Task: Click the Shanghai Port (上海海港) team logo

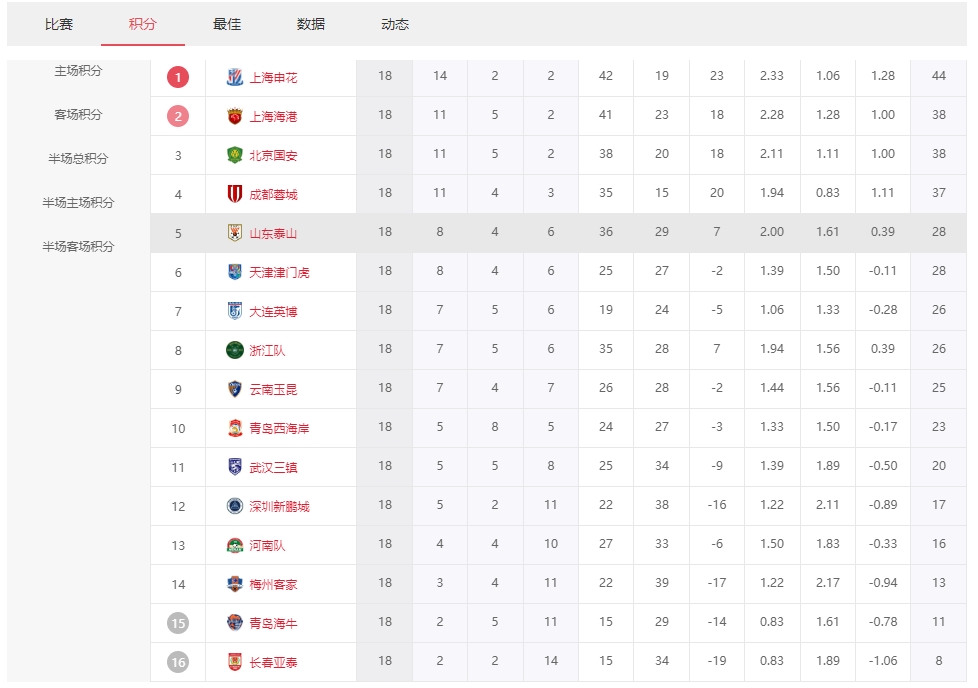Action: (235, 116)
